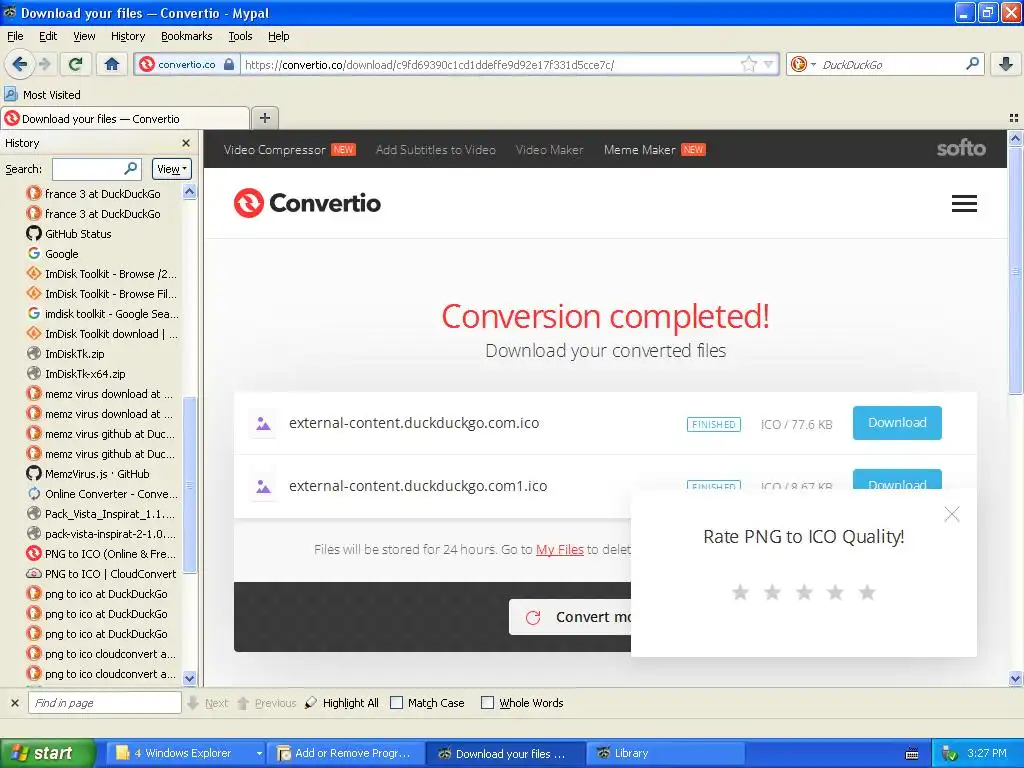The height and width of the screenshot is (768, 1024).
Task: Rate one star for conversion quality
Action: pos(740,592)
